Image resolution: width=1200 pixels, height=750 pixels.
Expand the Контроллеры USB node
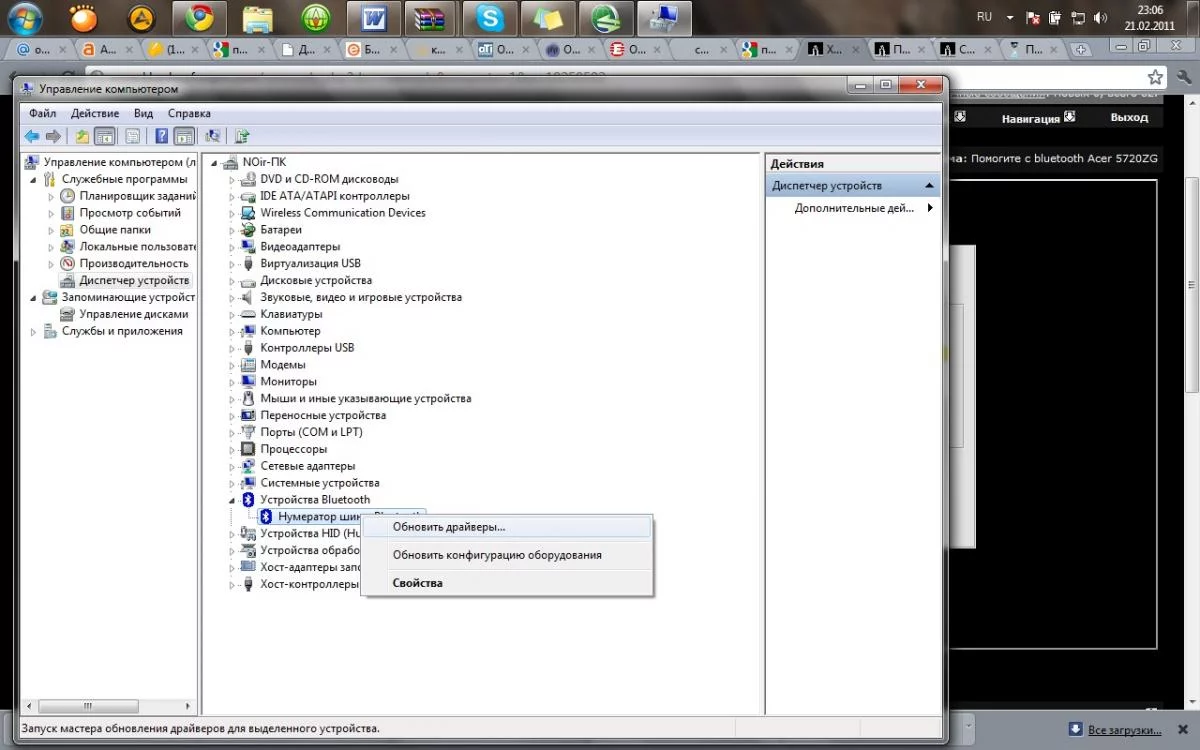[x=233, y=348]
